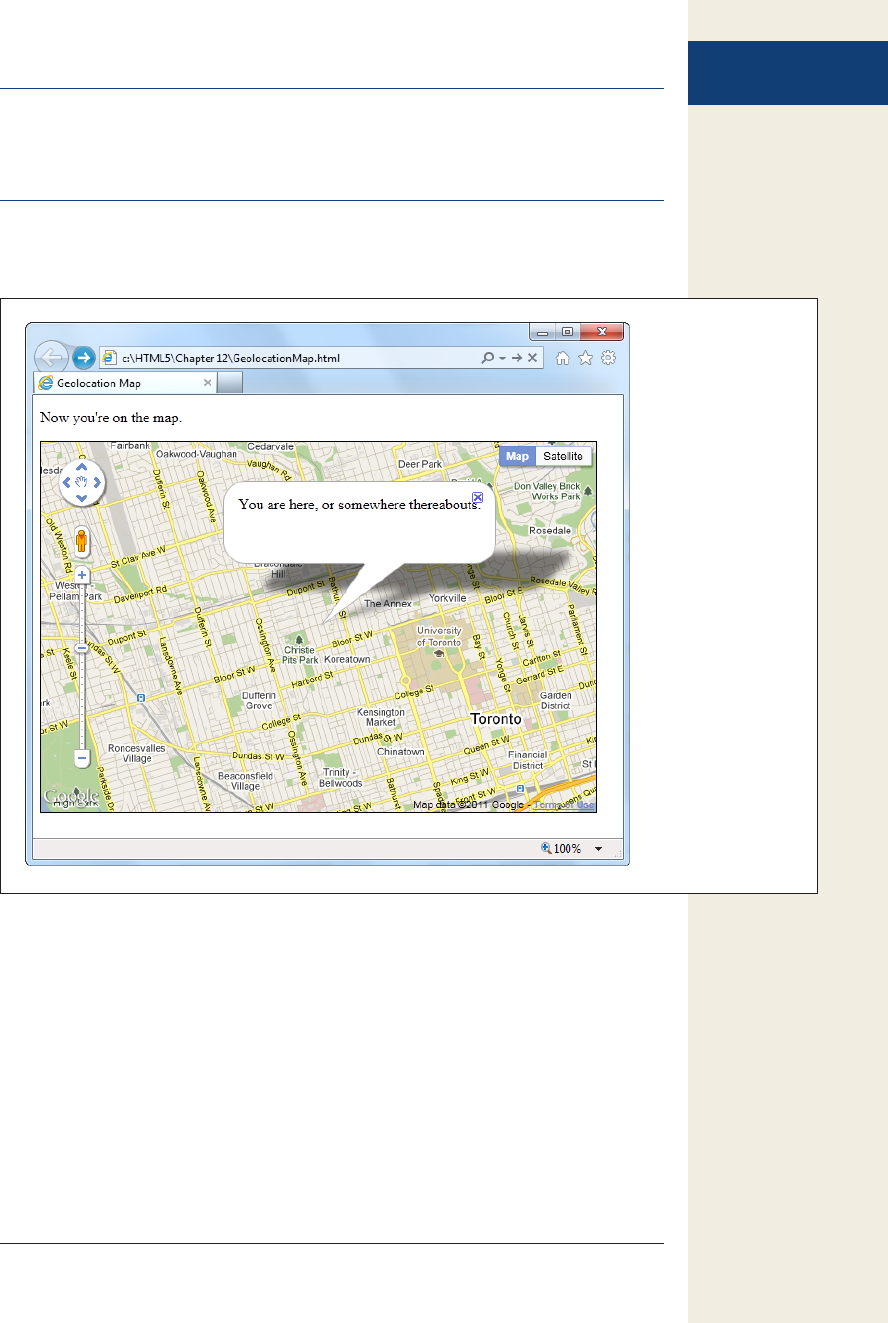
Task: Click the Roncesvalles Village map label
Action: pos(137,752)
